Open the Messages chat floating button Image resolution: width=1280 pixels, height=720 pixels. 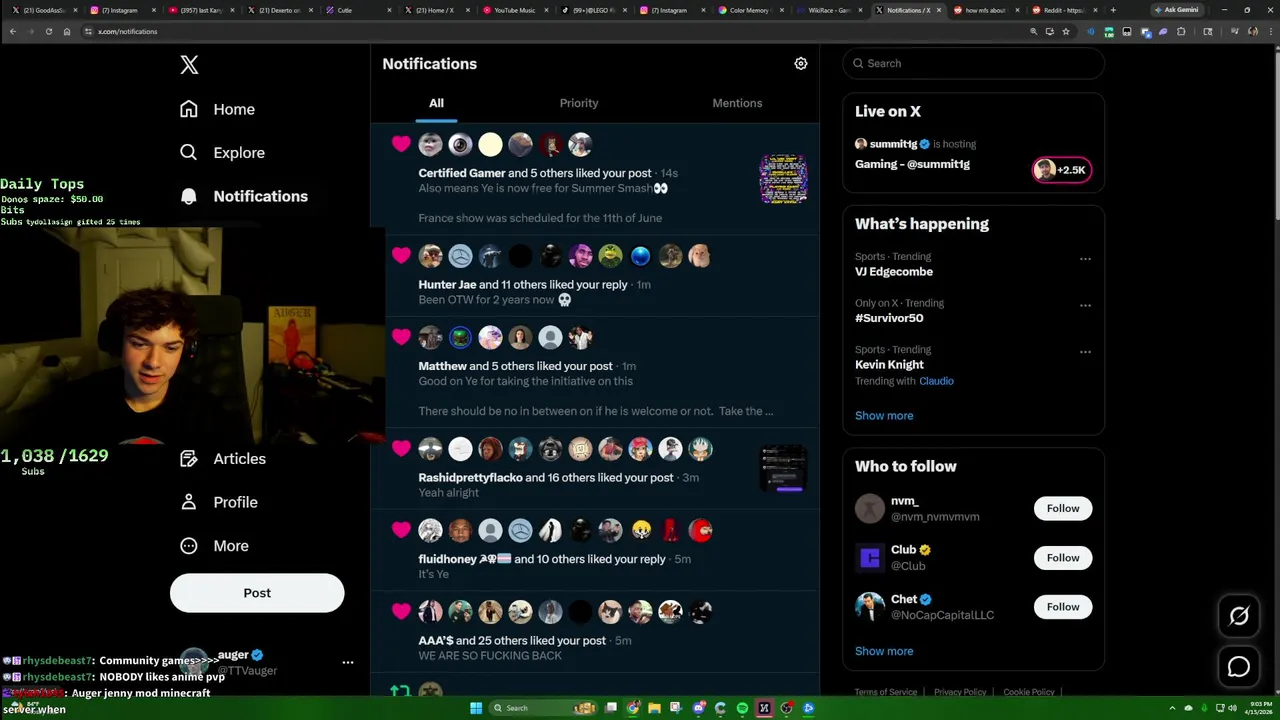[x=1239, y=666]
